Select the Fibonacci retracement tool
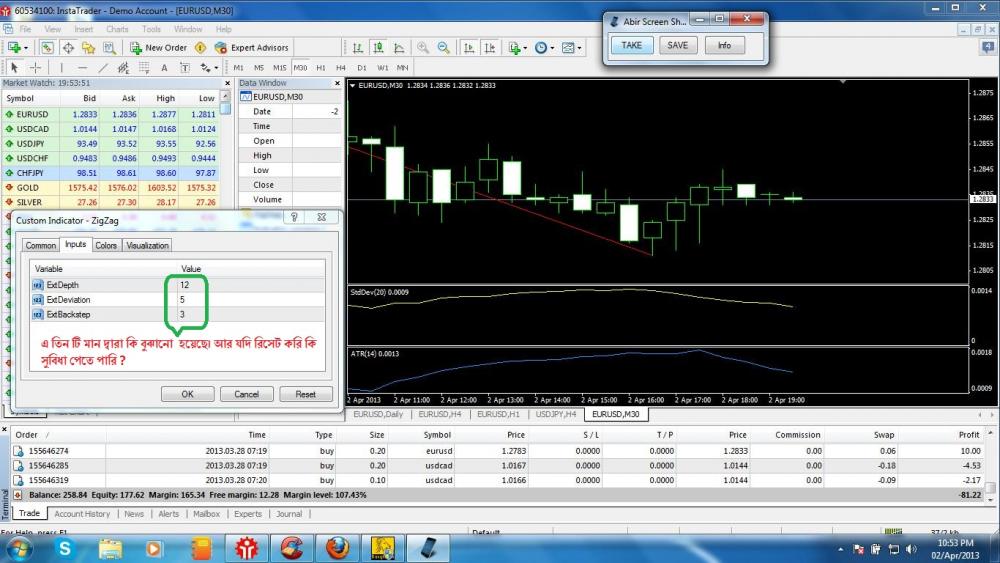Image resolution: width=1000 pixels, height=563 pixels. click(x=144, y=68)
